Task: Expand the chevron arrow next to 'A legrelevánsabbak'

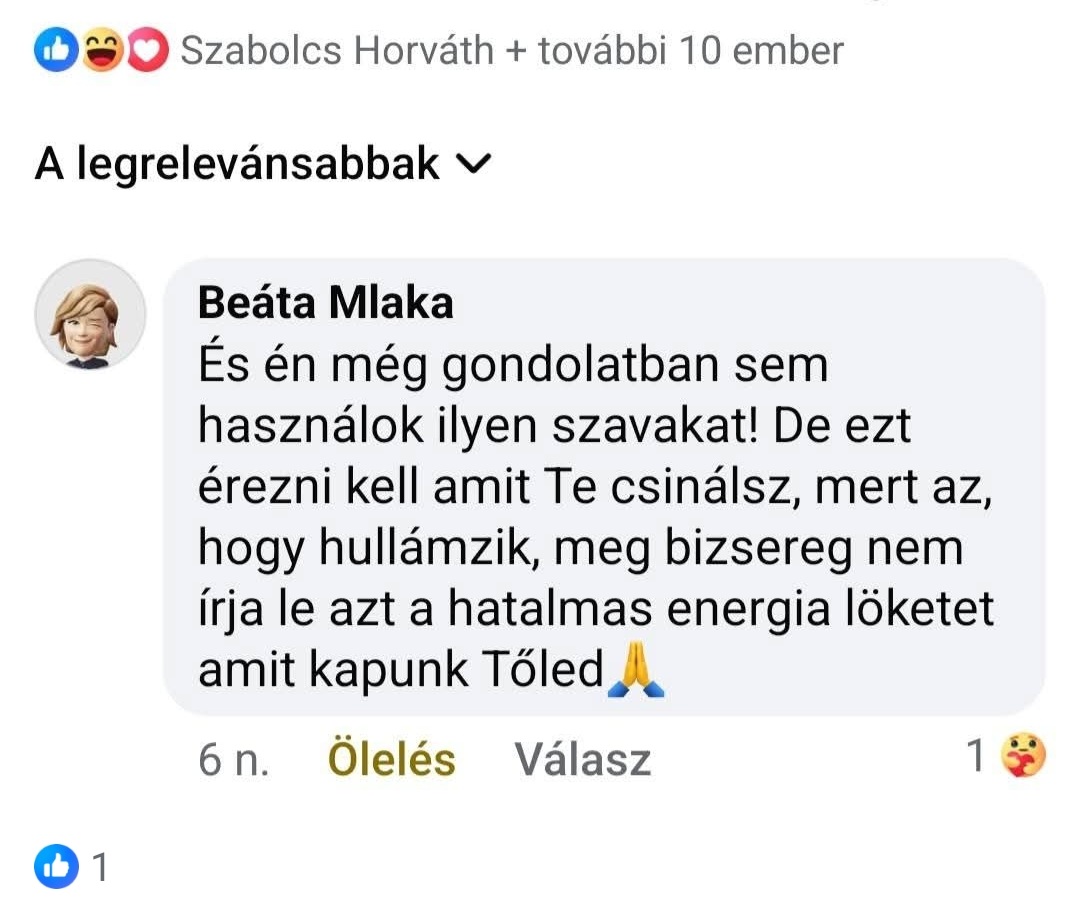Action: (x=472, y=164)
